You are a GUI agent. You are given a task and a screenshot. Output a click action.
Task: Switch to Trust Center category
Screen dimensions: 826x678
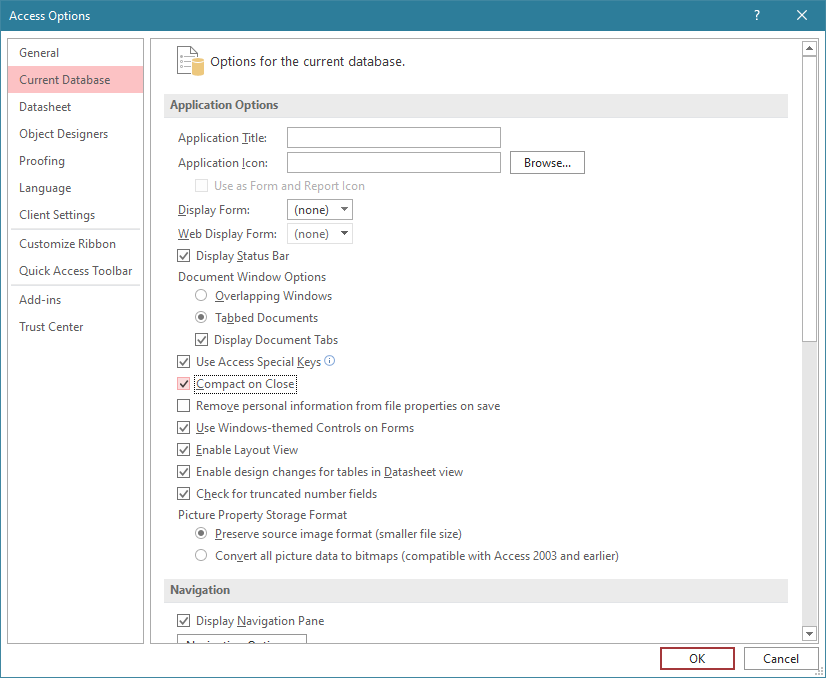pyautogui.click(x=51, y=327)
